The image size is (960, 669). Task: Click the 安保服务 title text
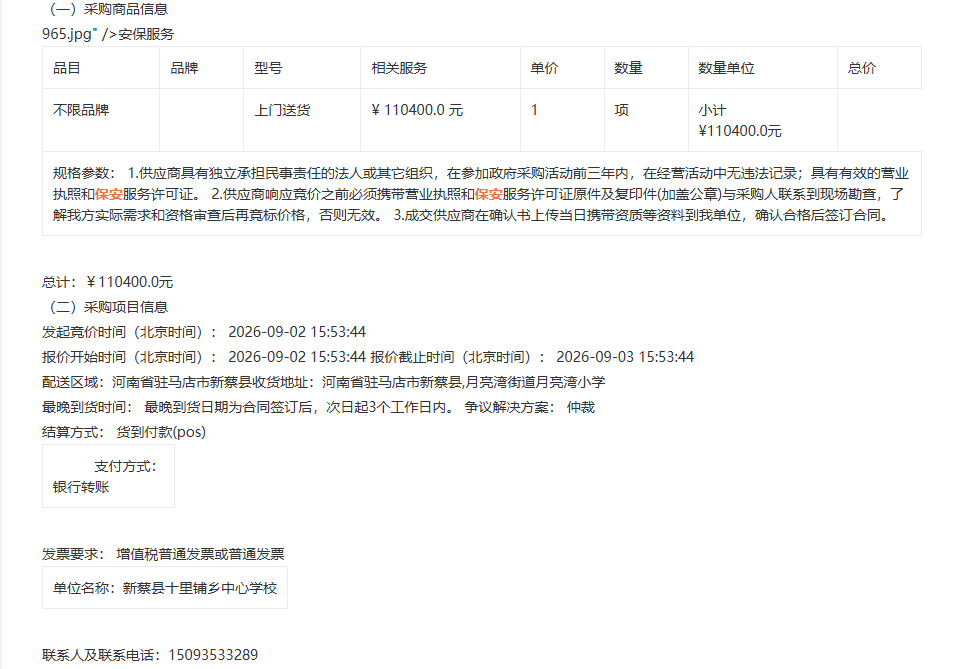[x=146, y=34]
